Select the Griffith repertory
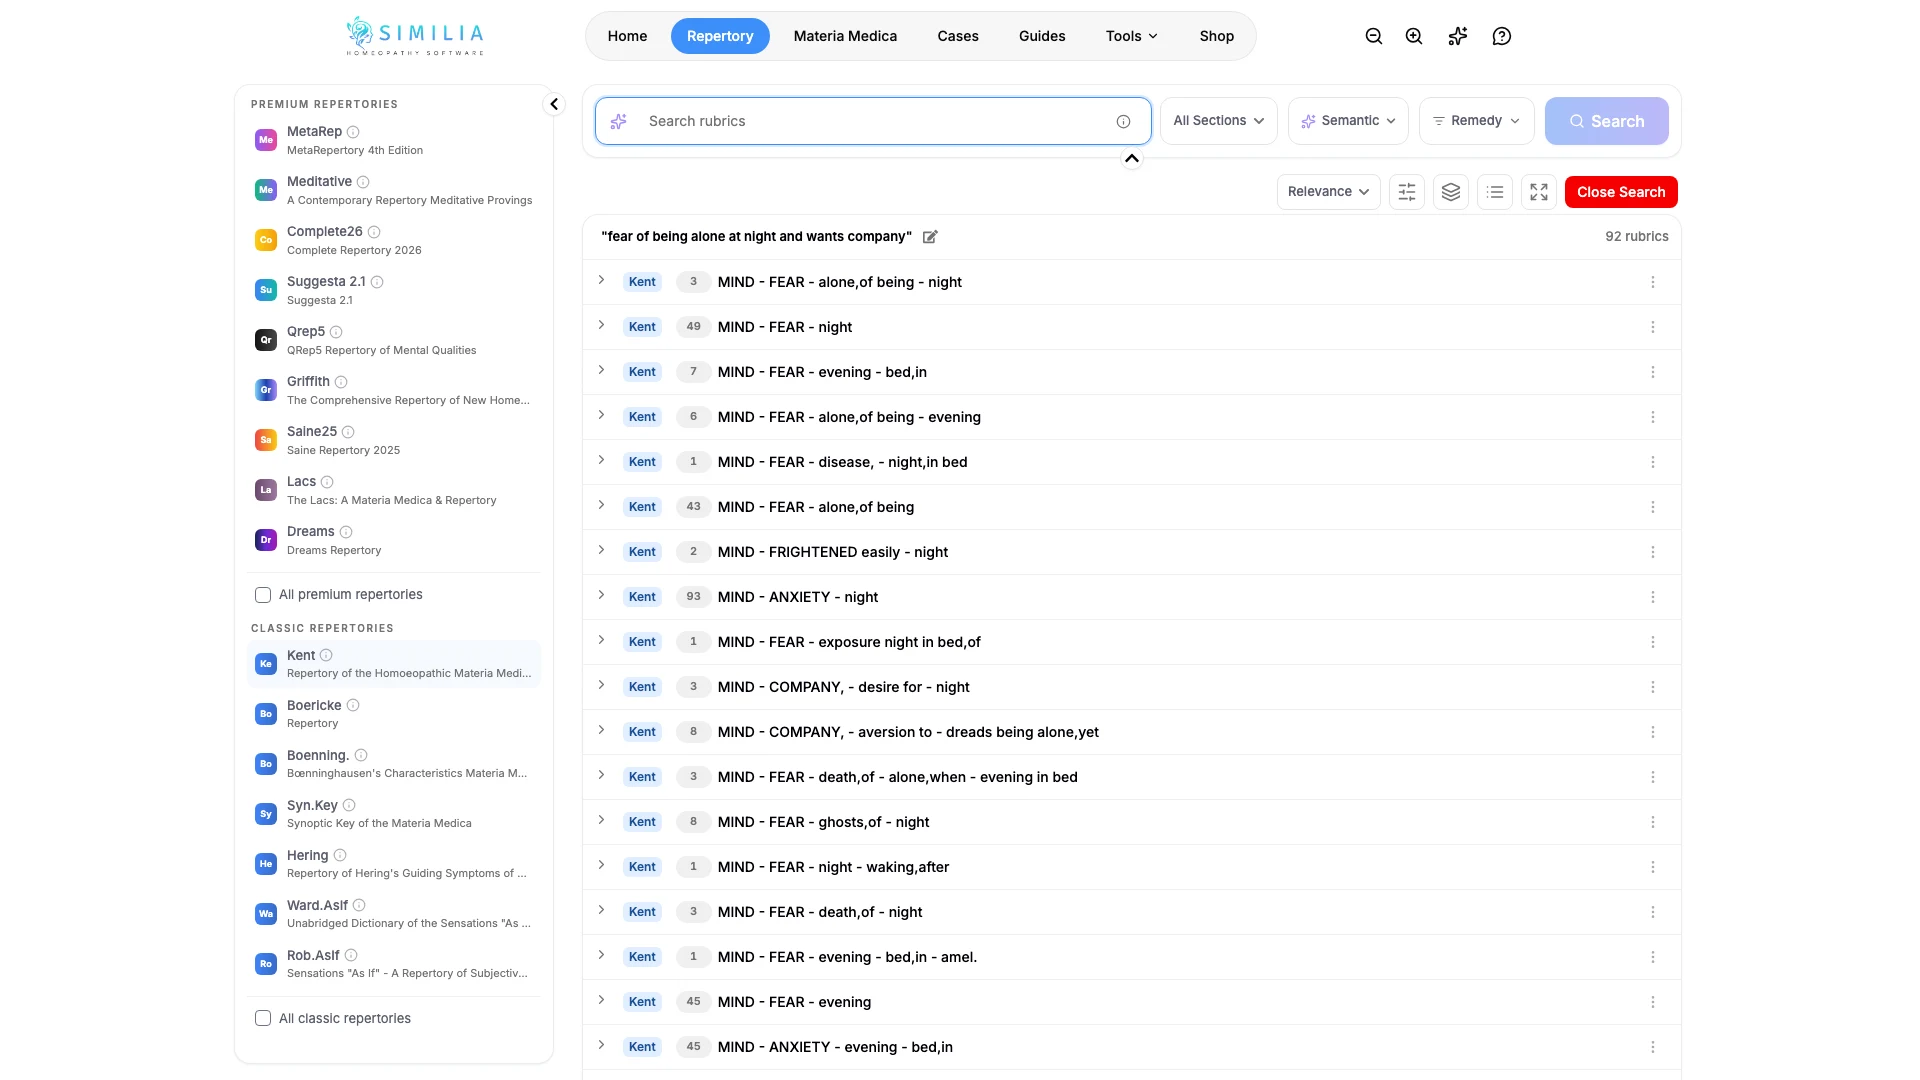The image size is (1920, 1080). (x=394, y=390)
